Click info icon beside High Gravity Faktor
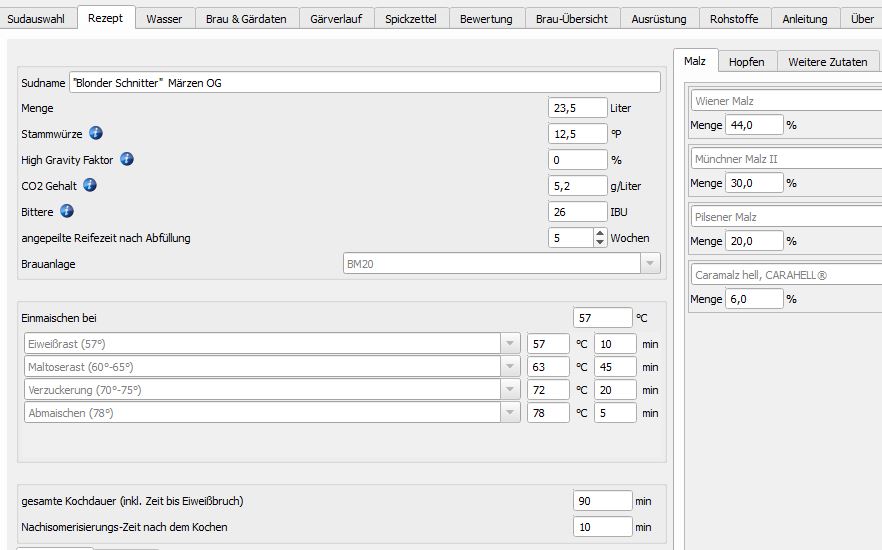Viewport: 882px width, 550px height. 127,159
